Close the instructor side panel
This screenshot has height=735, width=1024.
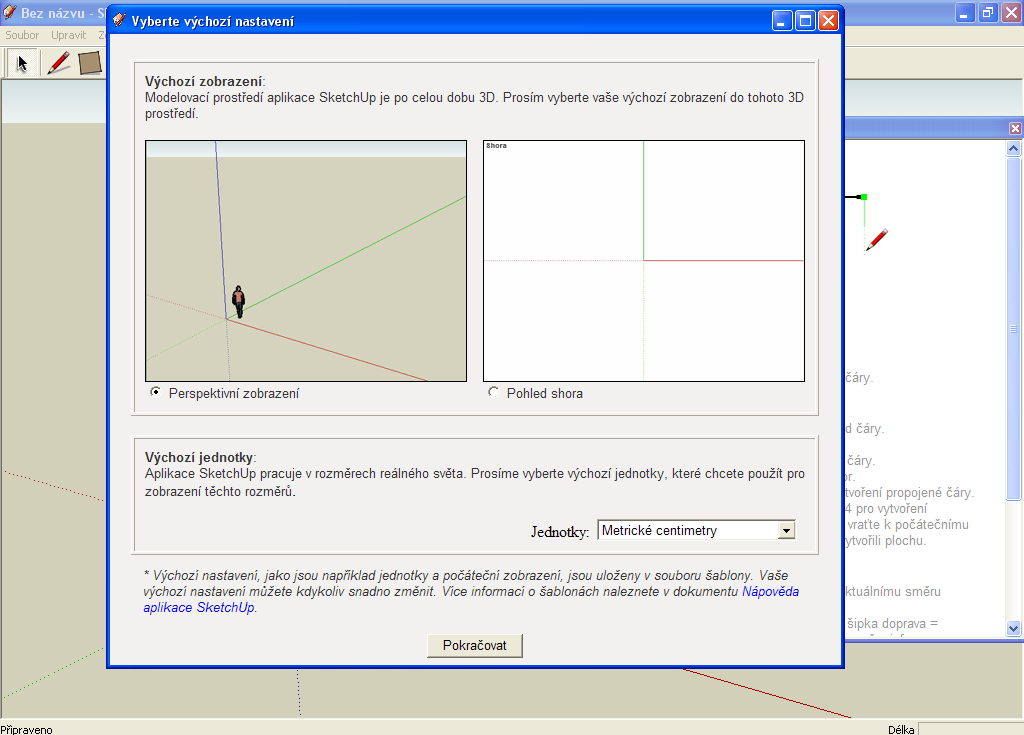point(1015,129)
